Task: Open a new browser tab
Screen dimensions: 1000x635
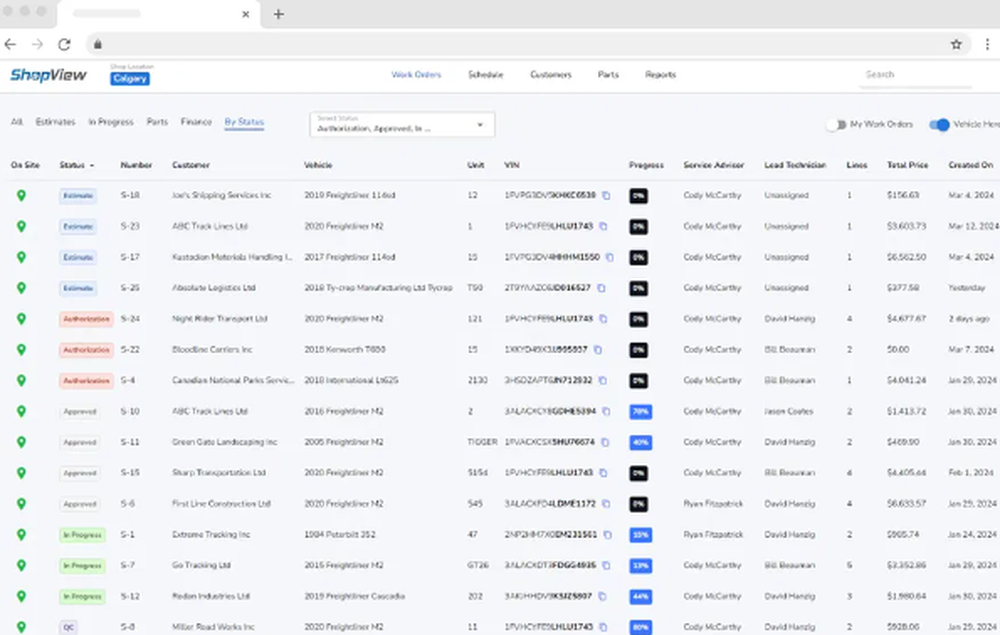Action: [279, 14]
